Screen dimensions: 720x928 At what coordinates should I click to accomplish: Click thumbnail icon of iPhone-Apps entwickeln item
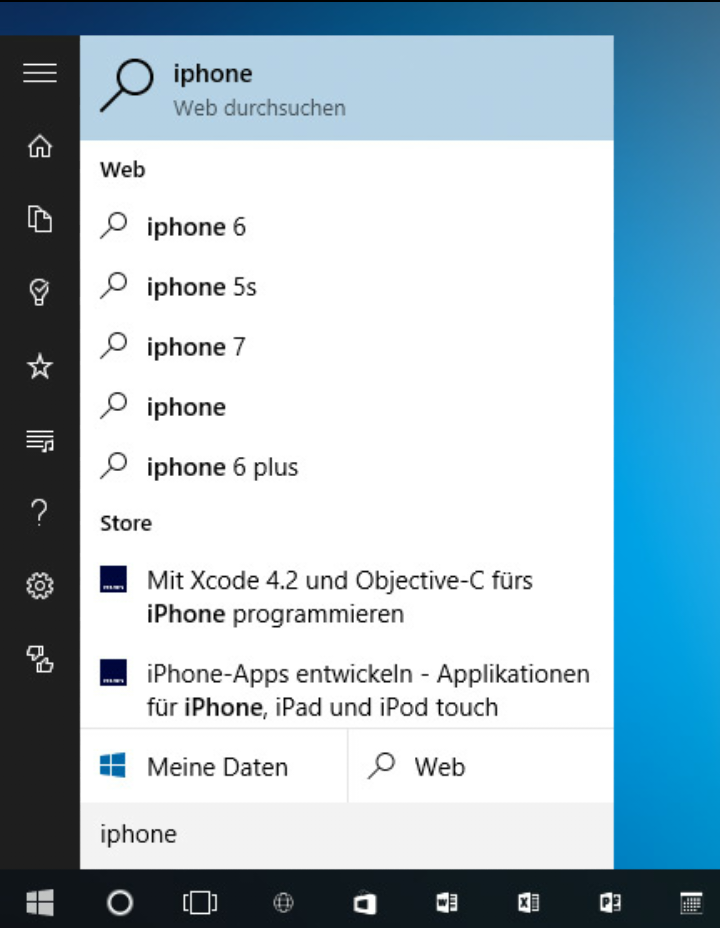point(113,672)
